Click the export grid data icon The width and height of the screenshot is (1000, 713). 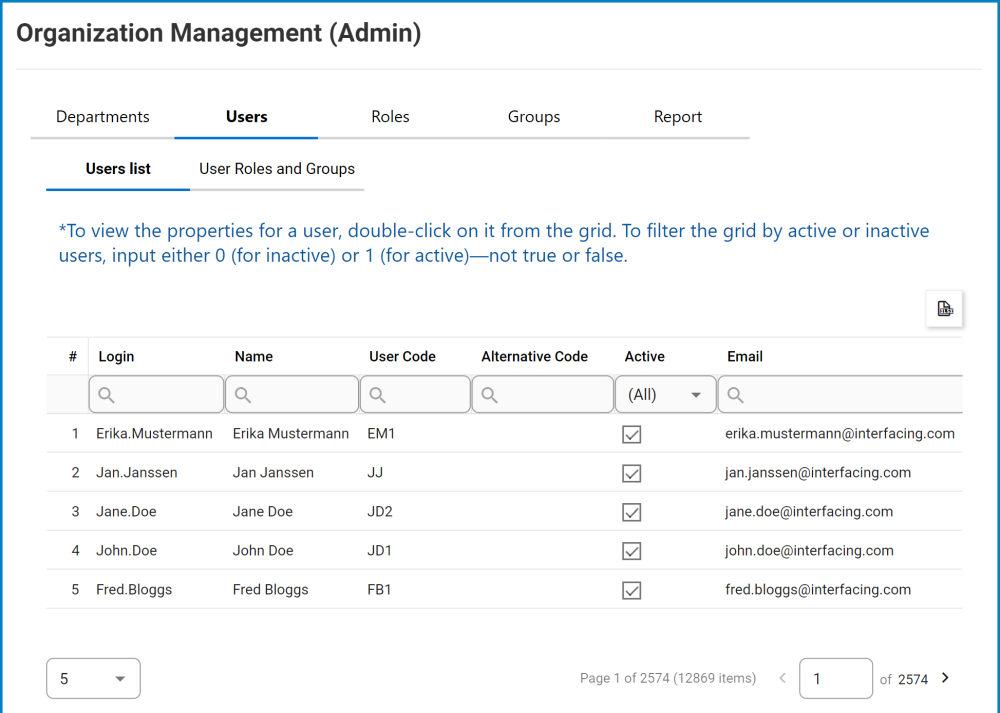pos(944,309)
